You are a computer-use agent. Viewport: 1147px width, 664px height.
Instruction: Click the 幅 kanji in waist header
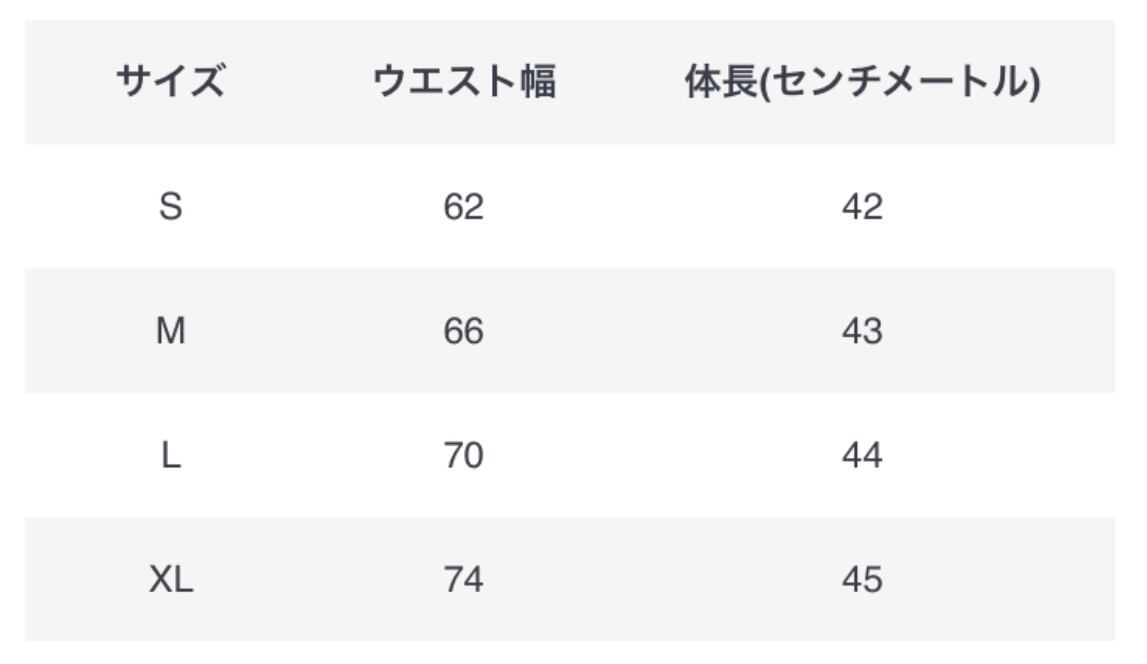[x=536, y=82]
